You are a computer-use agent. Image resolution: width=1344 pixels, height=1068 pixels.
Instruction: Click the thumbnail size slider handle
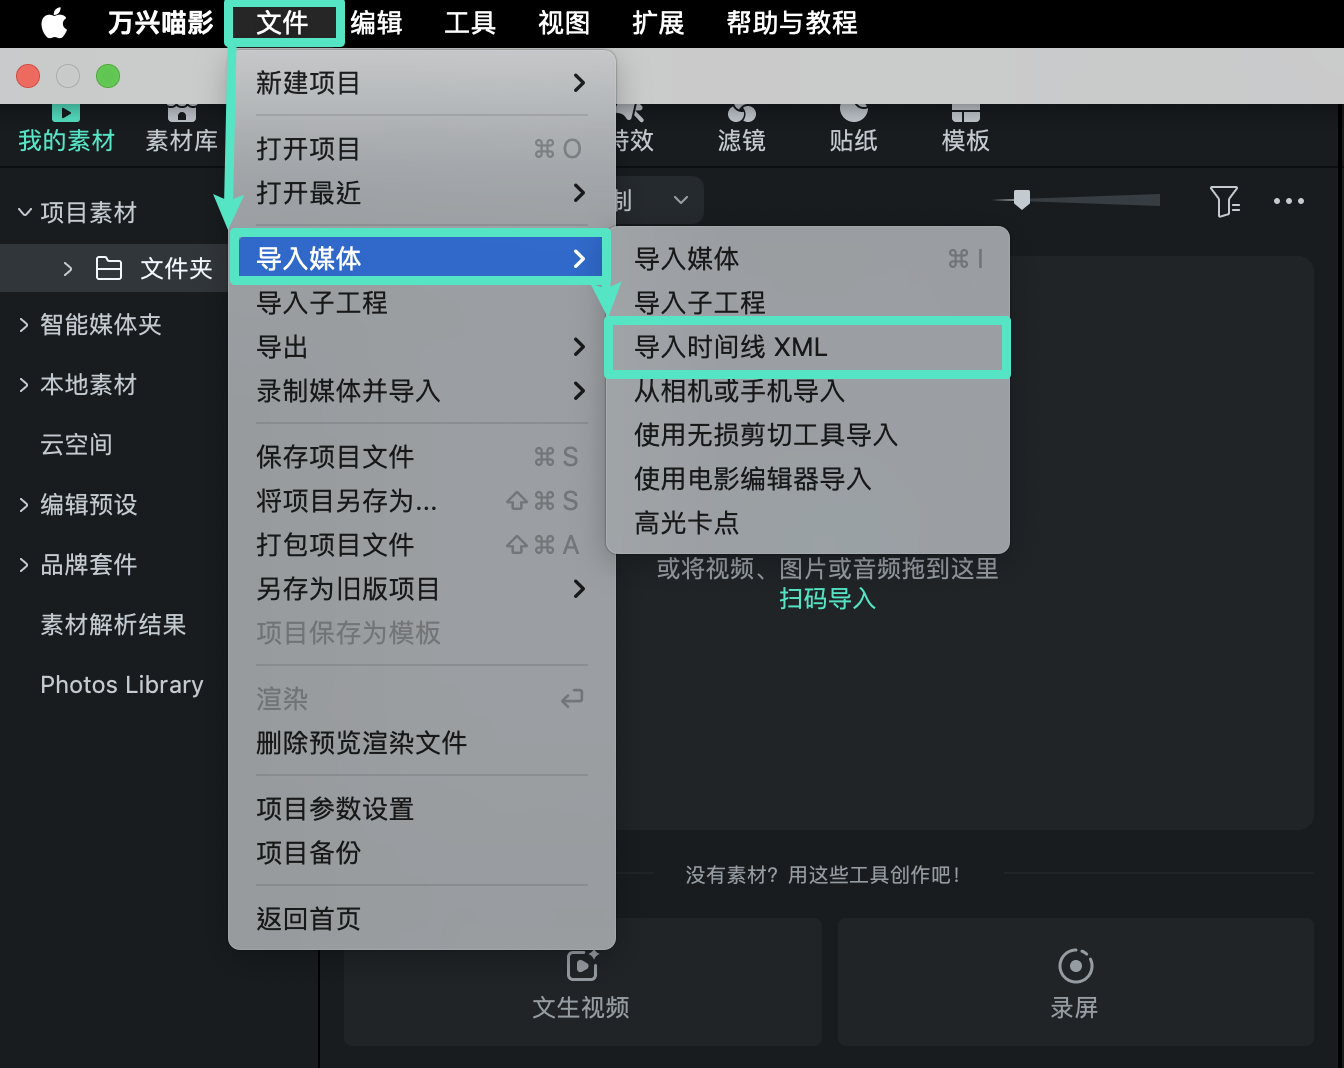tap(1021, 200)
